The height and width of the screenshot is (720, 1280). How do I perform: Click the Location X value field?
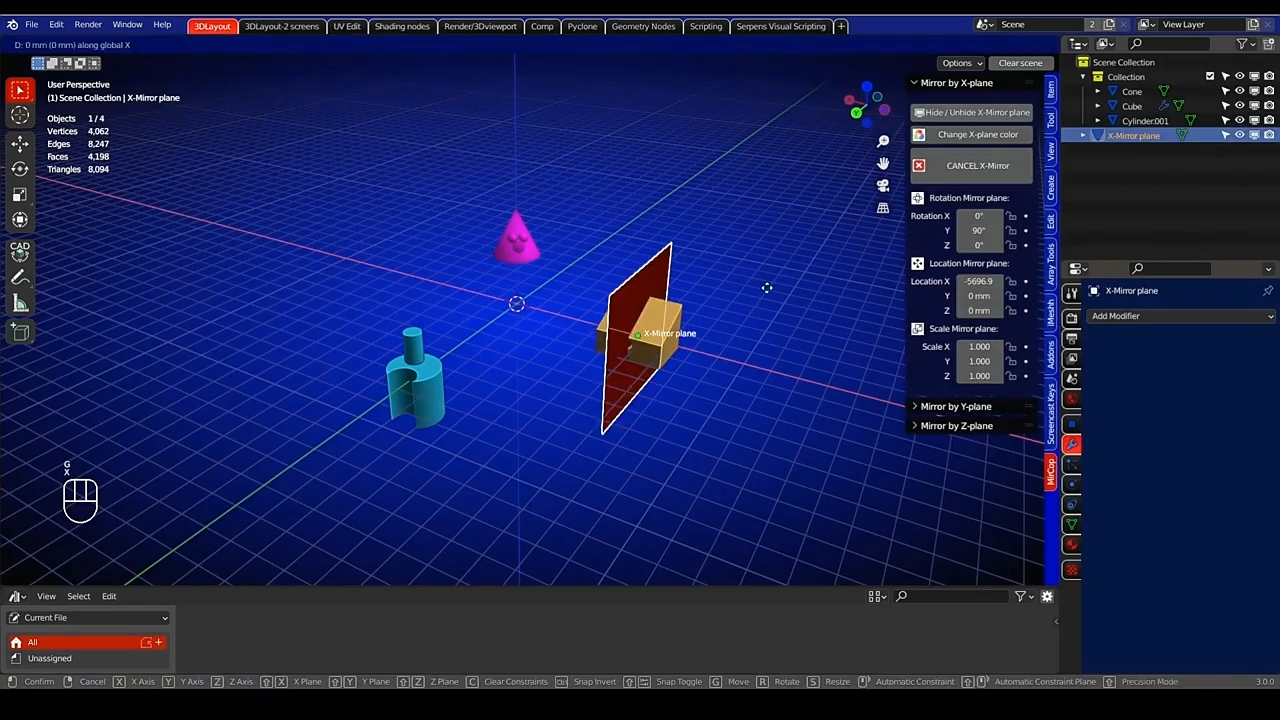[978, 282]
